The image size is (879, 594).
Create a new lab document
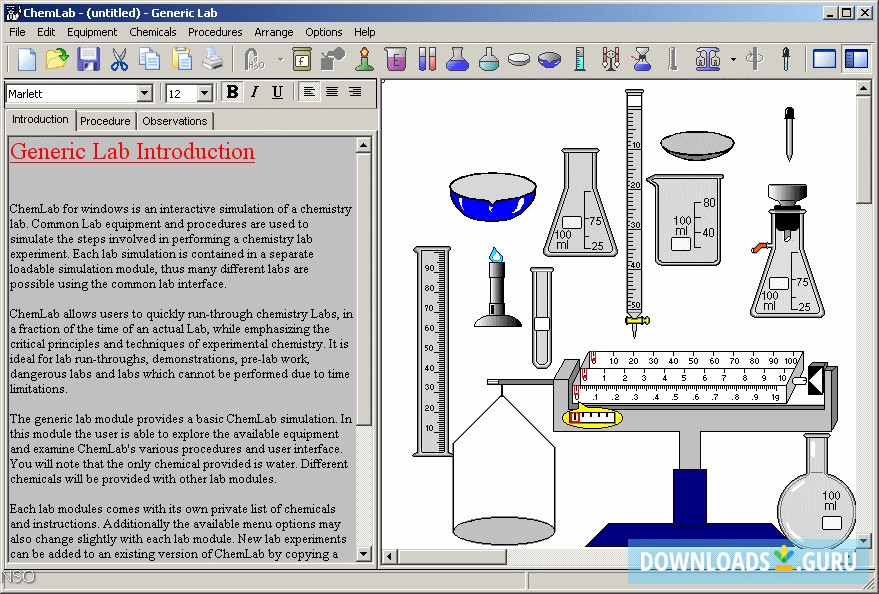tap(26, 59)
